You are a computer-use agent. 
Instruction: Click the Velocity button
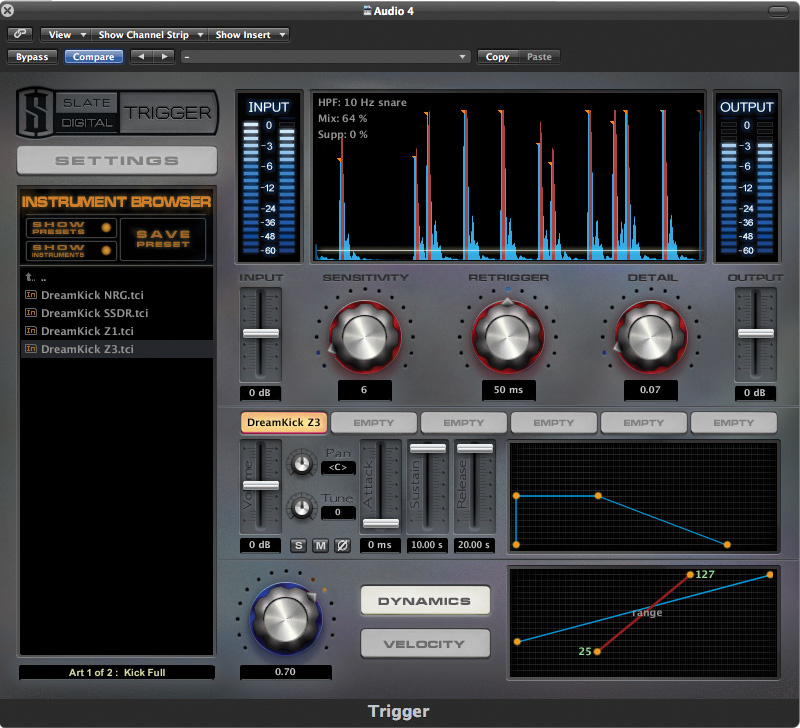425,644
